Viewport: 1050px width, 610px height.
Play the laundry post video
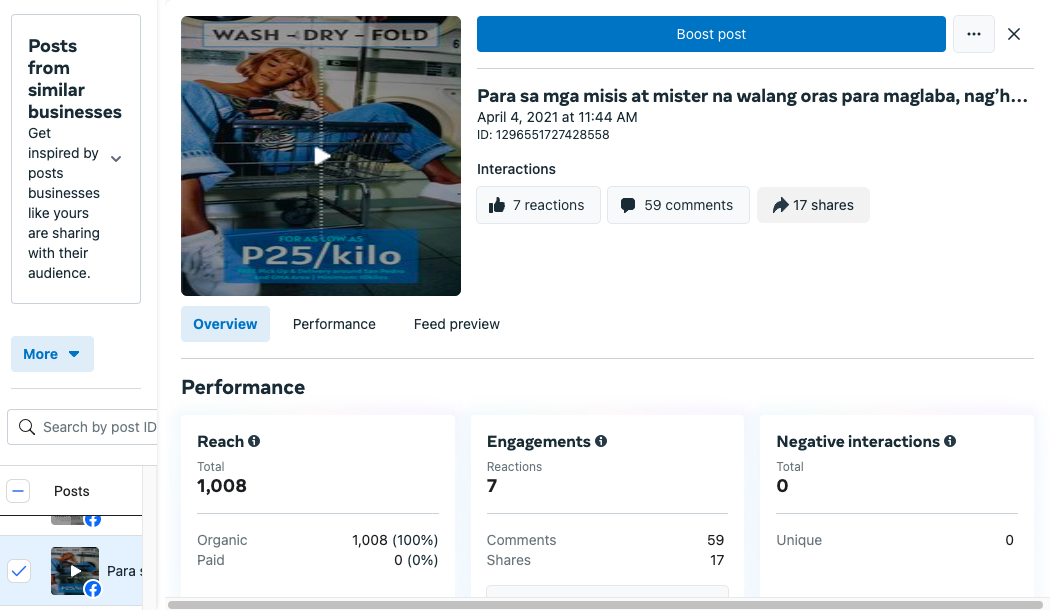click(x=321, y=156)
